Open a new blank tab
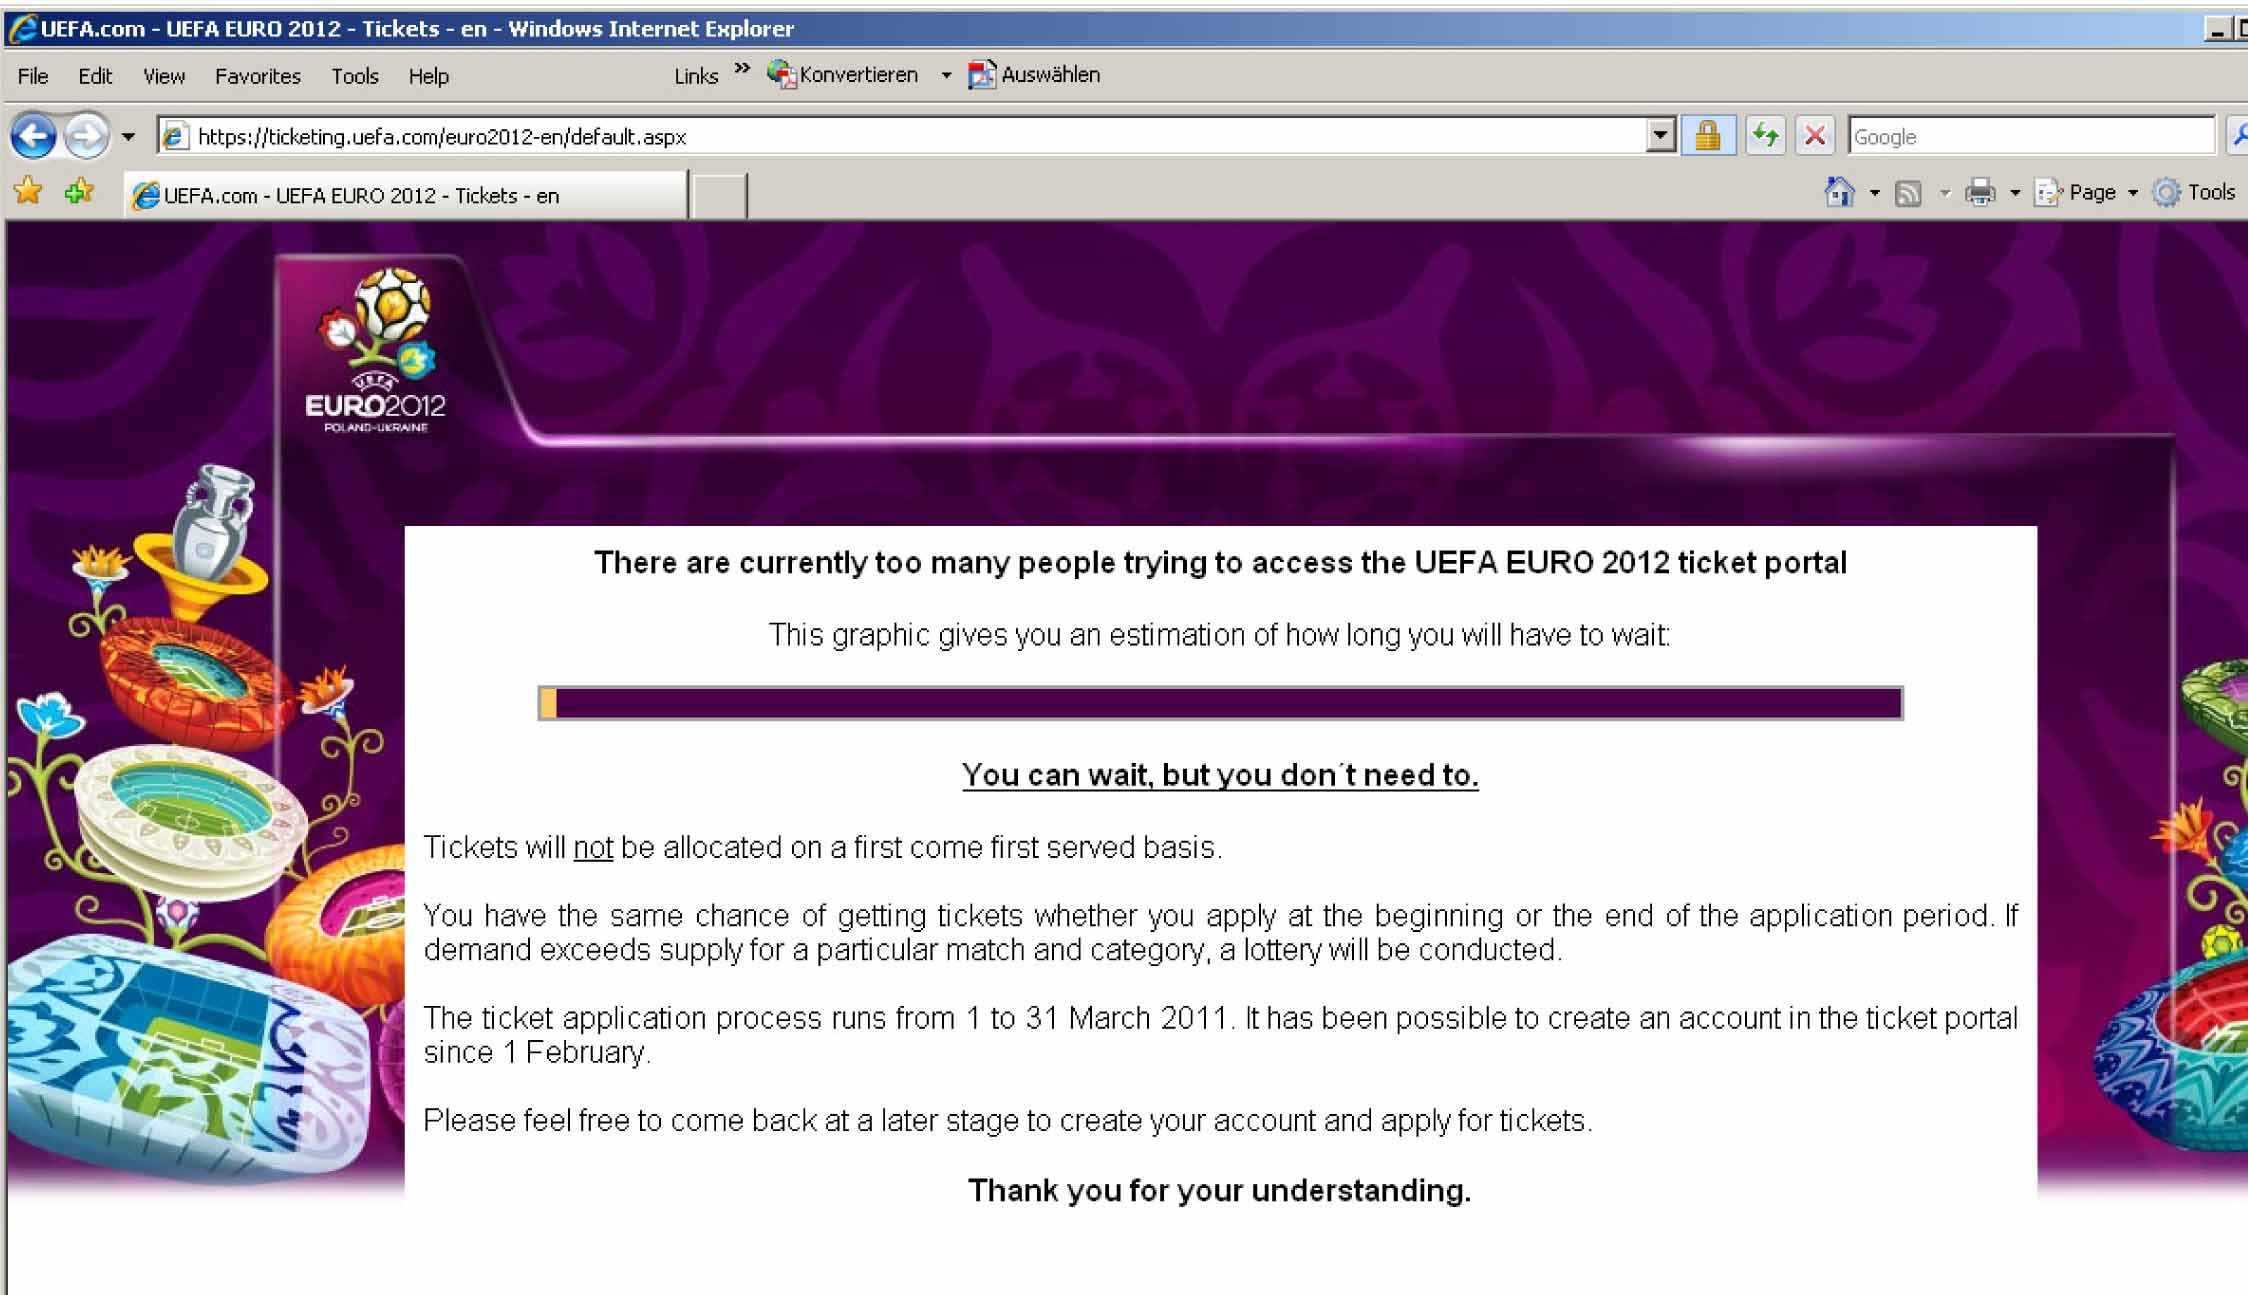 pyautogui.click(x=719, y=195)
